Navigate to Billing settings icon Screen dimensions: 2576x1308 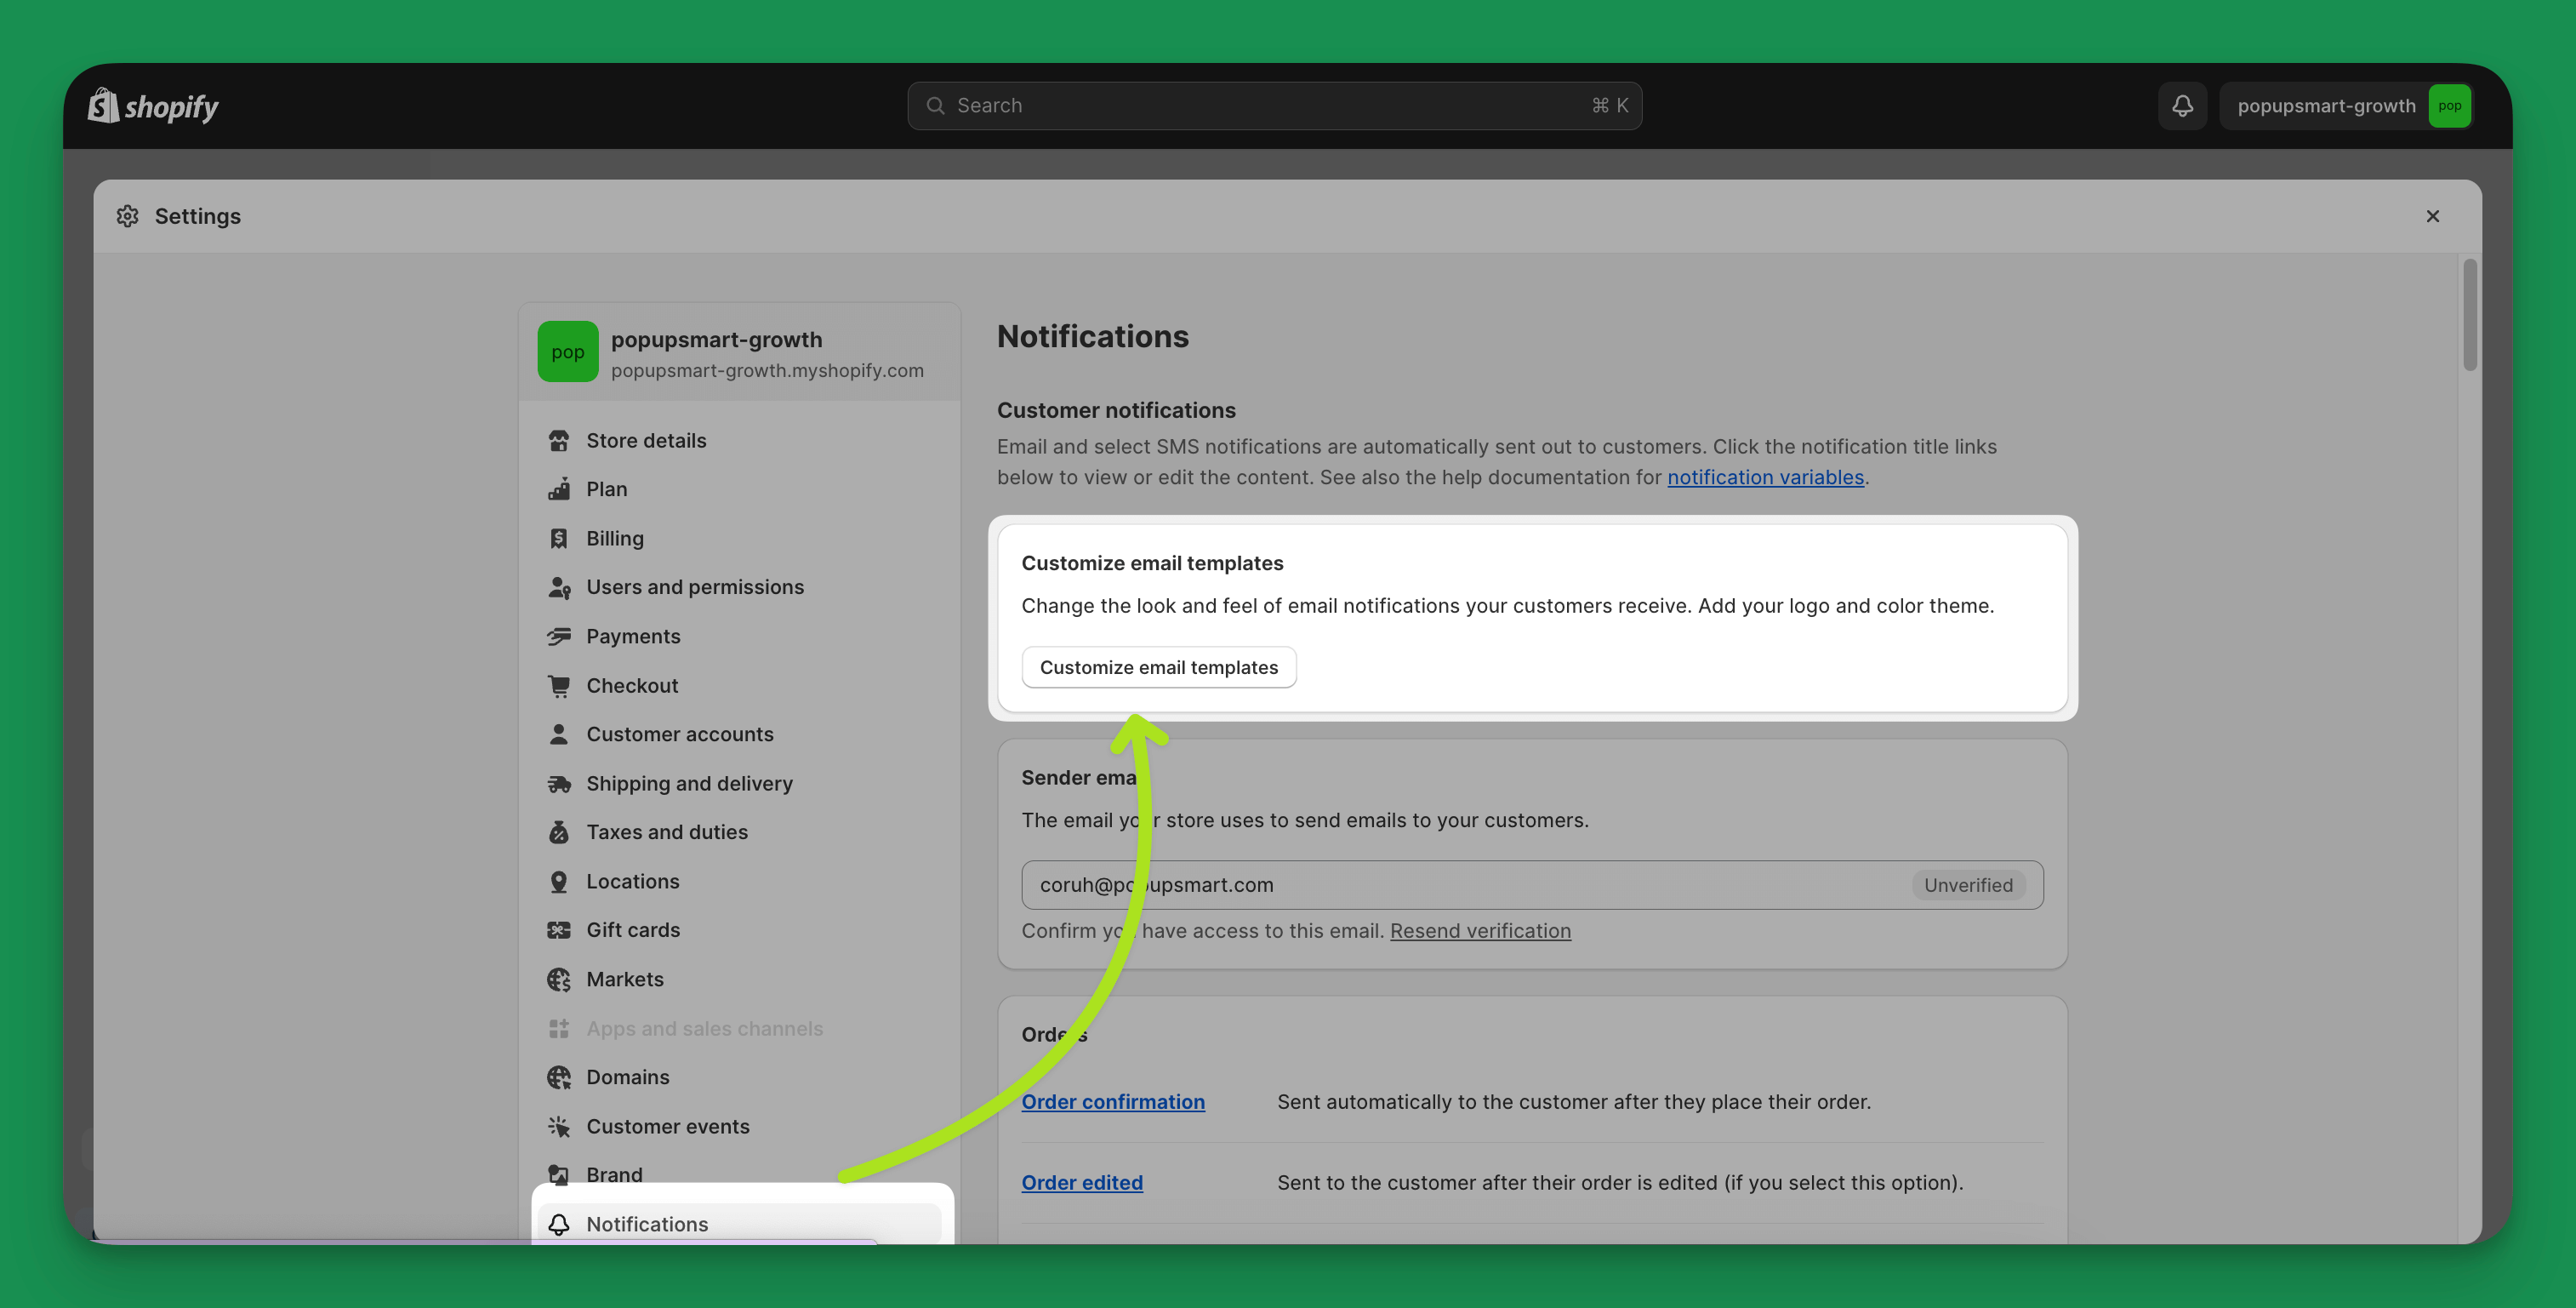tap(561, 539)
